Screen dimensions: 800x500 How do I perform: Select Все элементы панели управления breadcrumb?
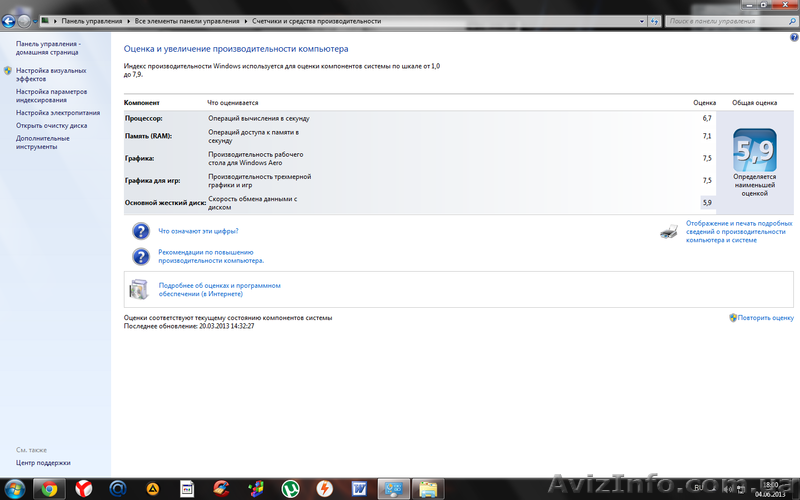pos(188,20)
